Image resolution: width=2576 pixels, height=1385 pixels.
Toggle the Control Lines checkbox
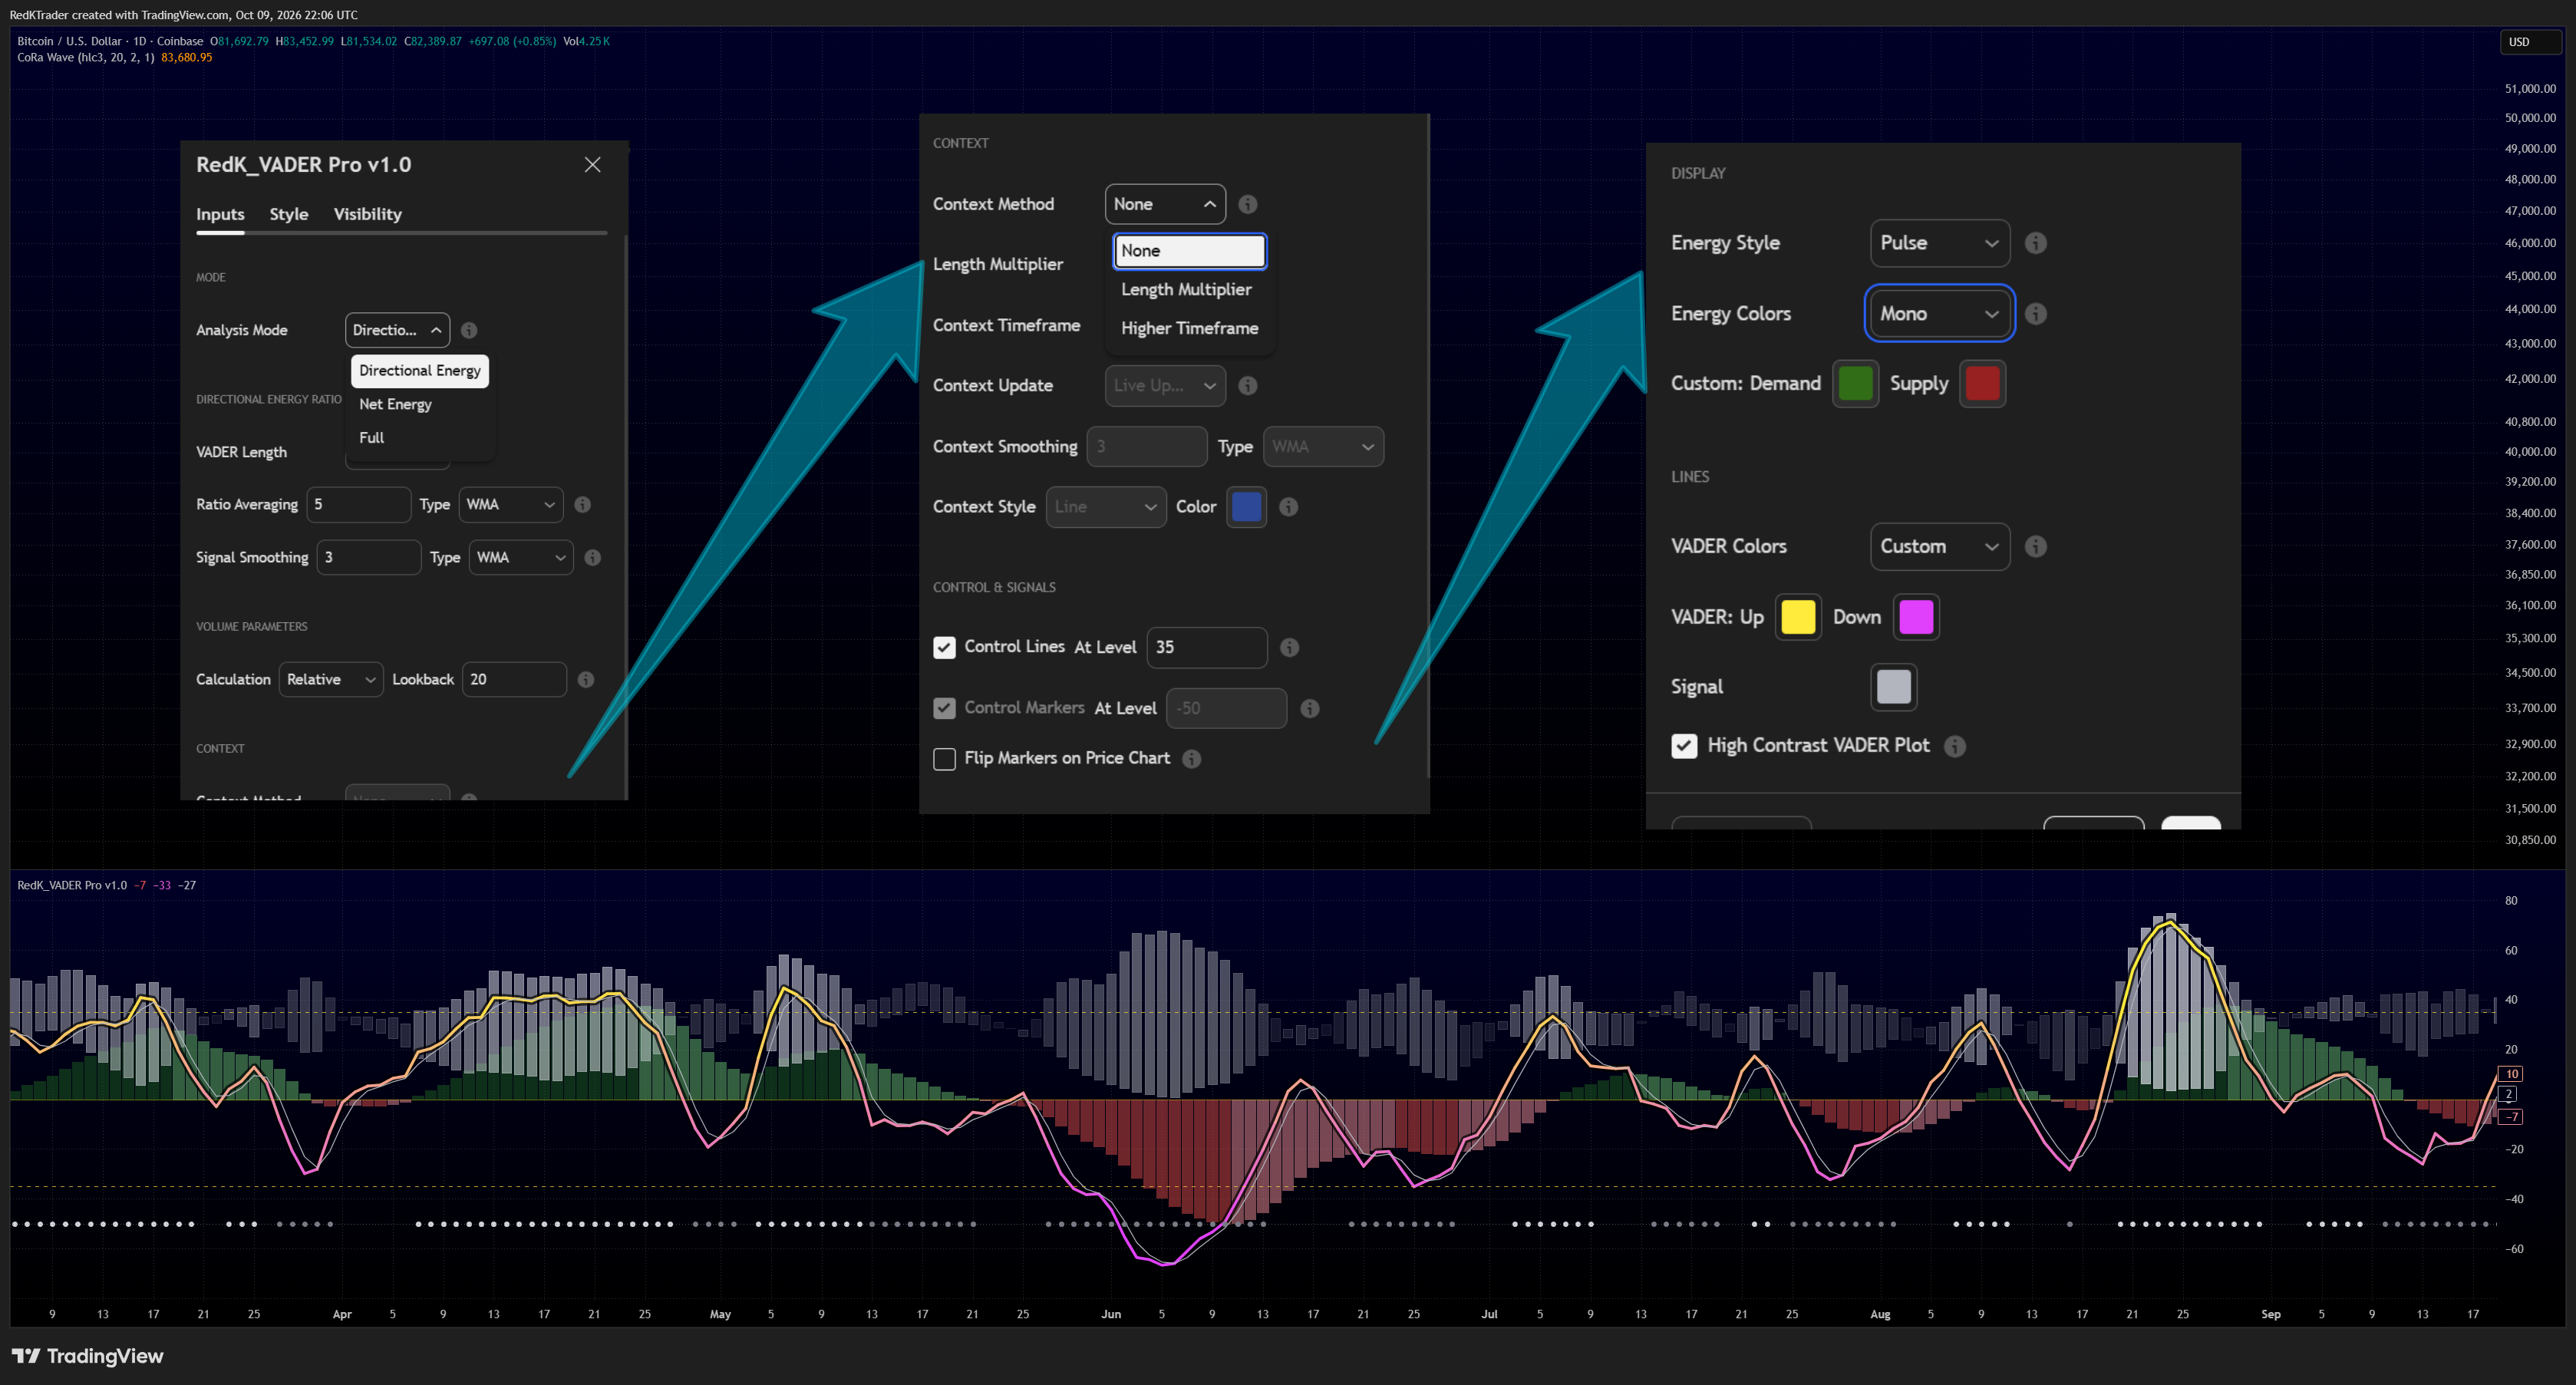click(x=944, y=648)
